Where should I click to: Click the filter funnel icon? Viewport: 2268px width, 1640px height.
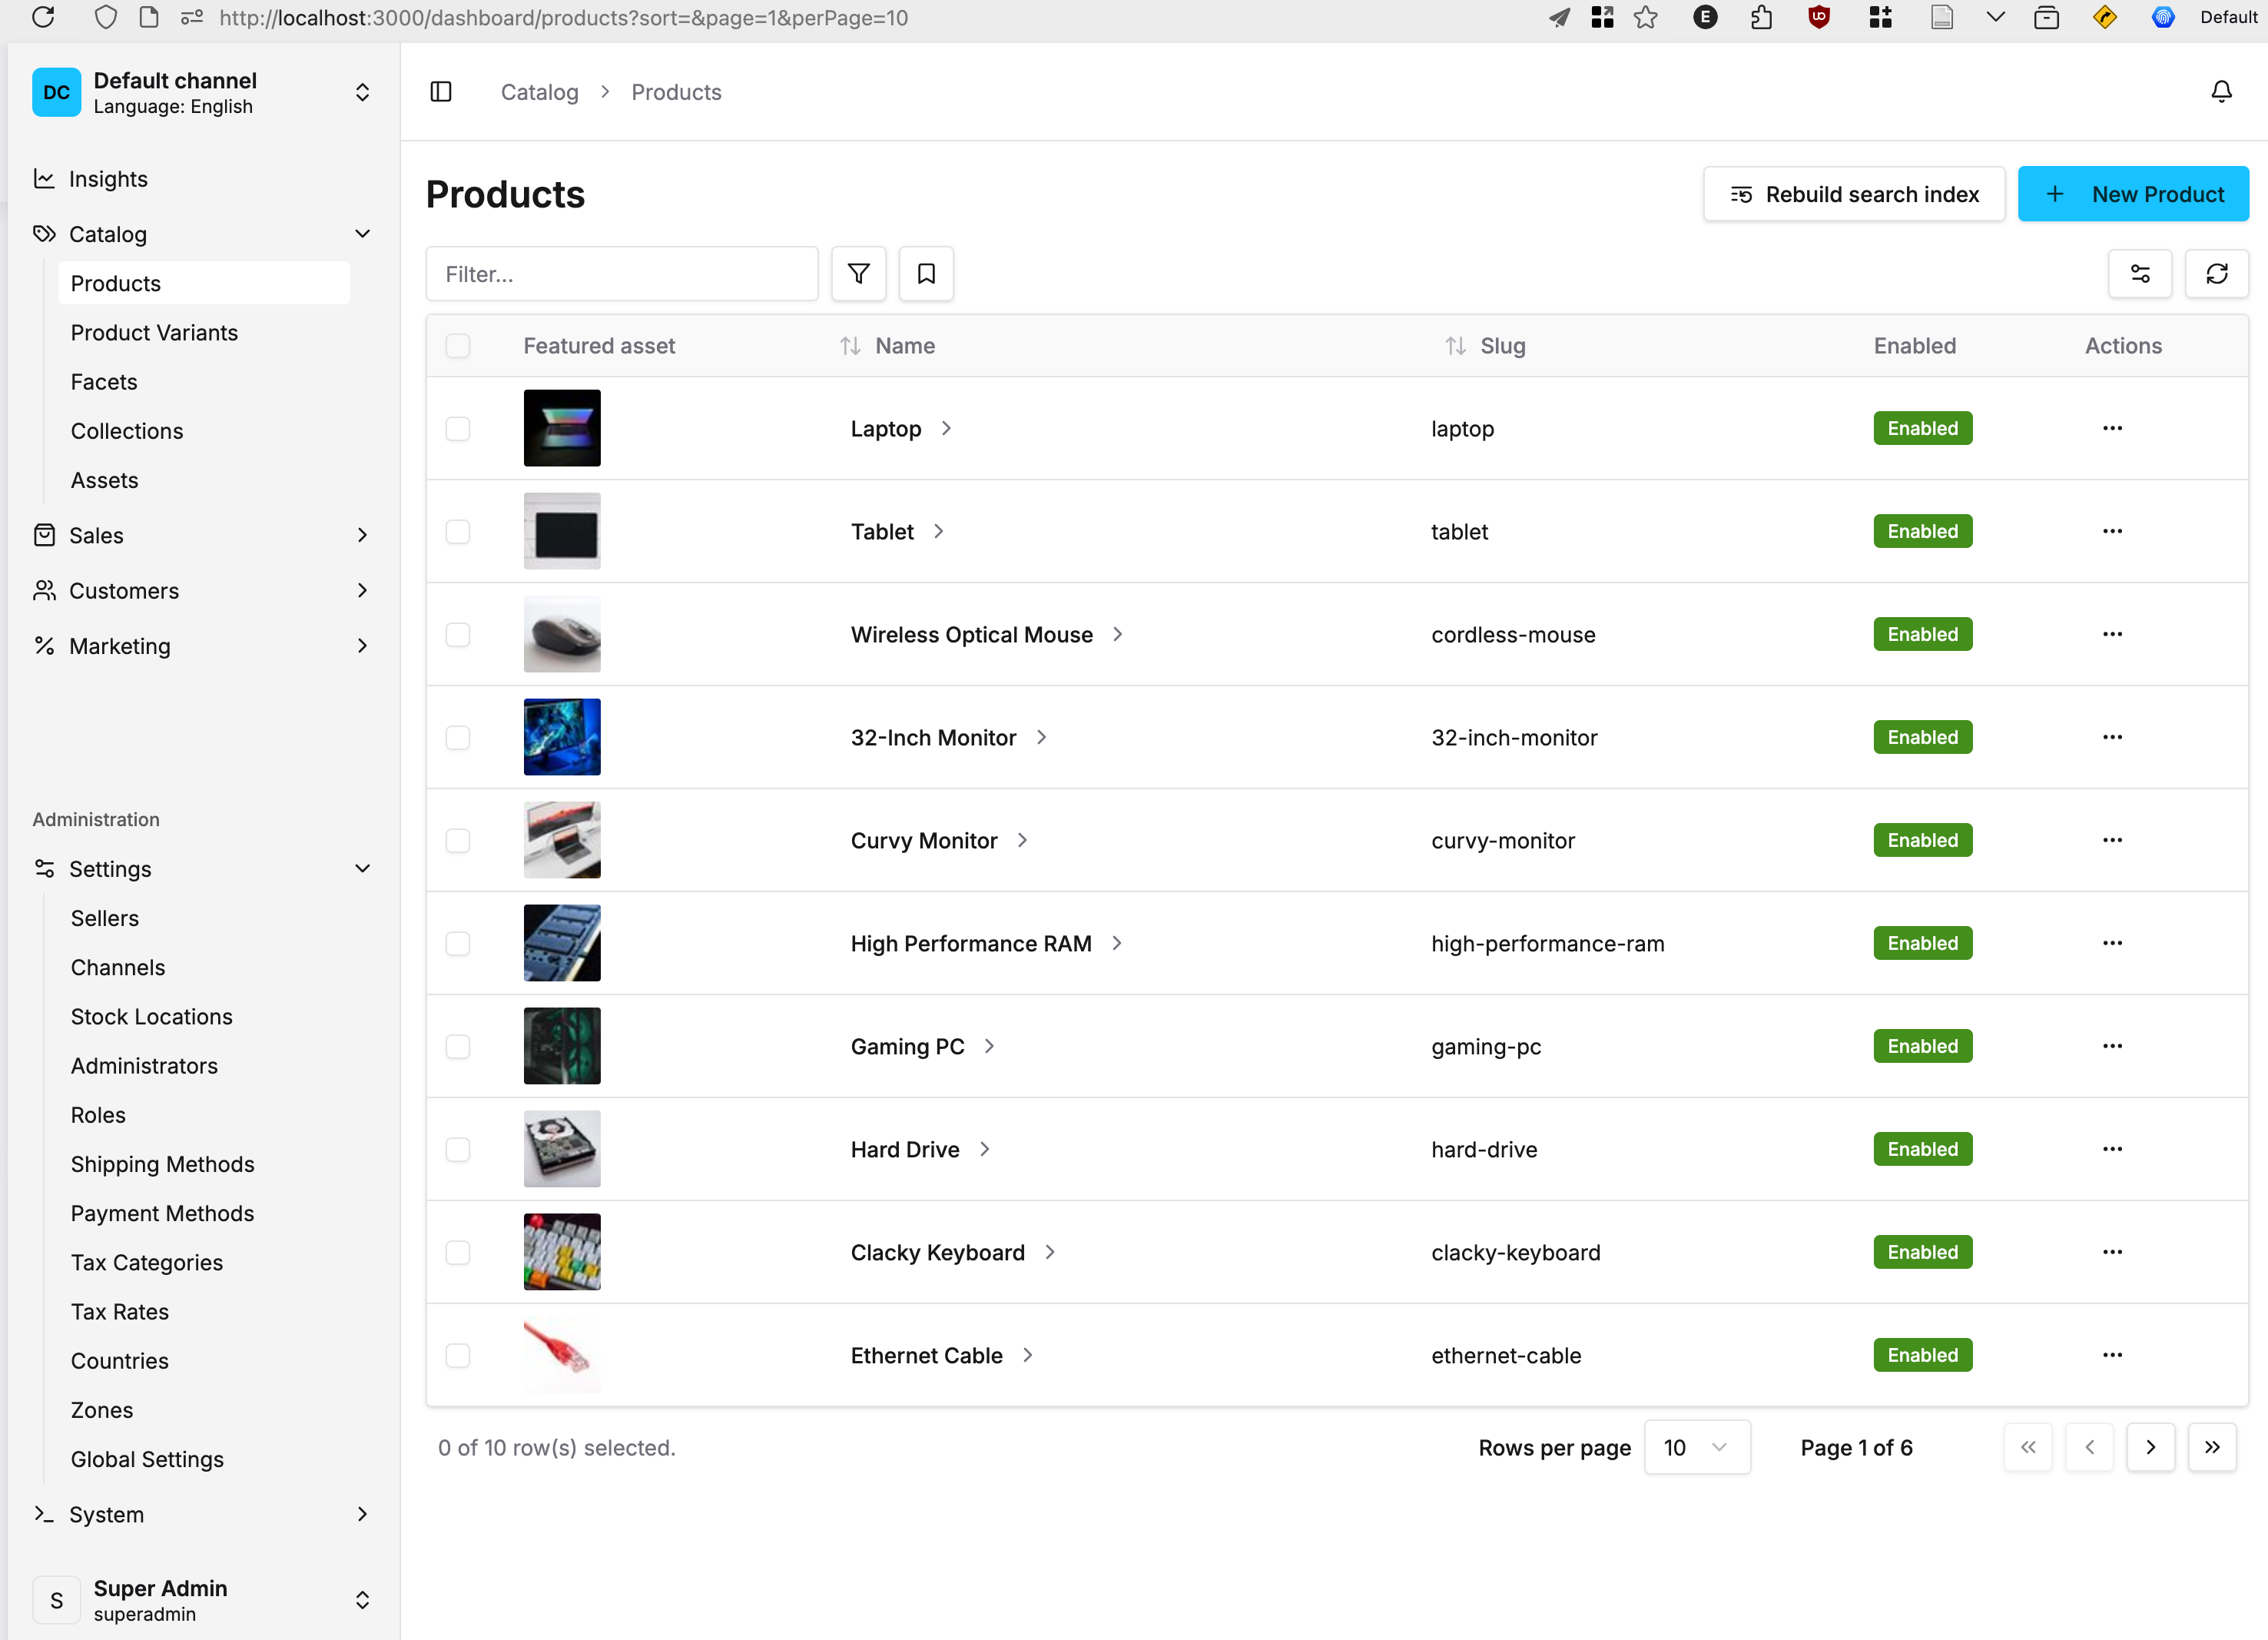(x=858, y=274)
